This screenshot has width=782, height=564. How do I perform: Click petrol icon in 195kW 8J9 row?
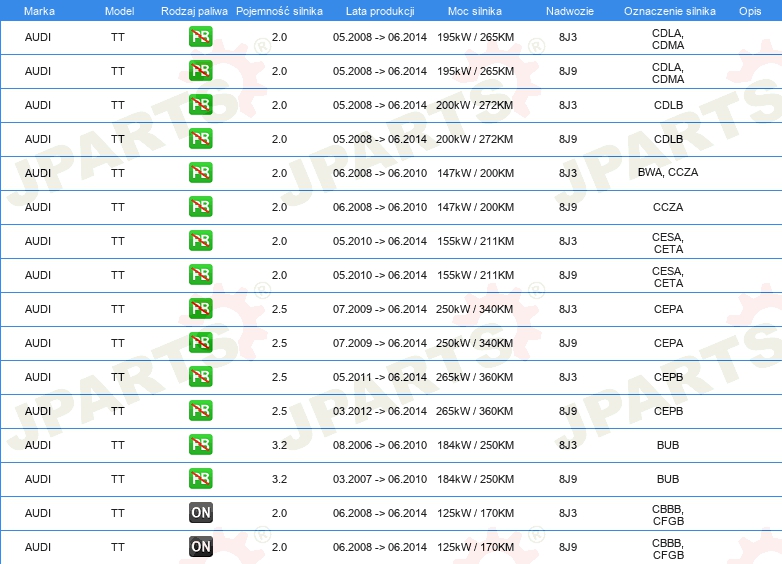200,71
